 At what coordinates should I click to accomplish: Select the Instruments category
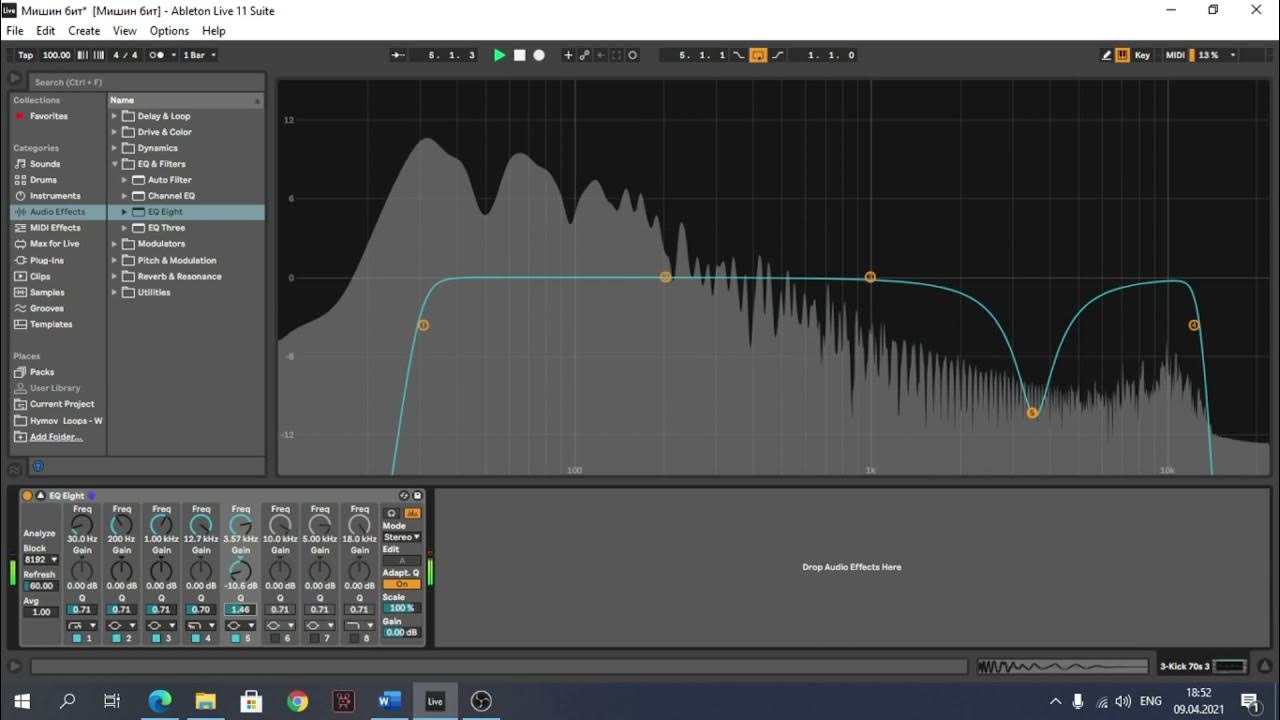55,196
